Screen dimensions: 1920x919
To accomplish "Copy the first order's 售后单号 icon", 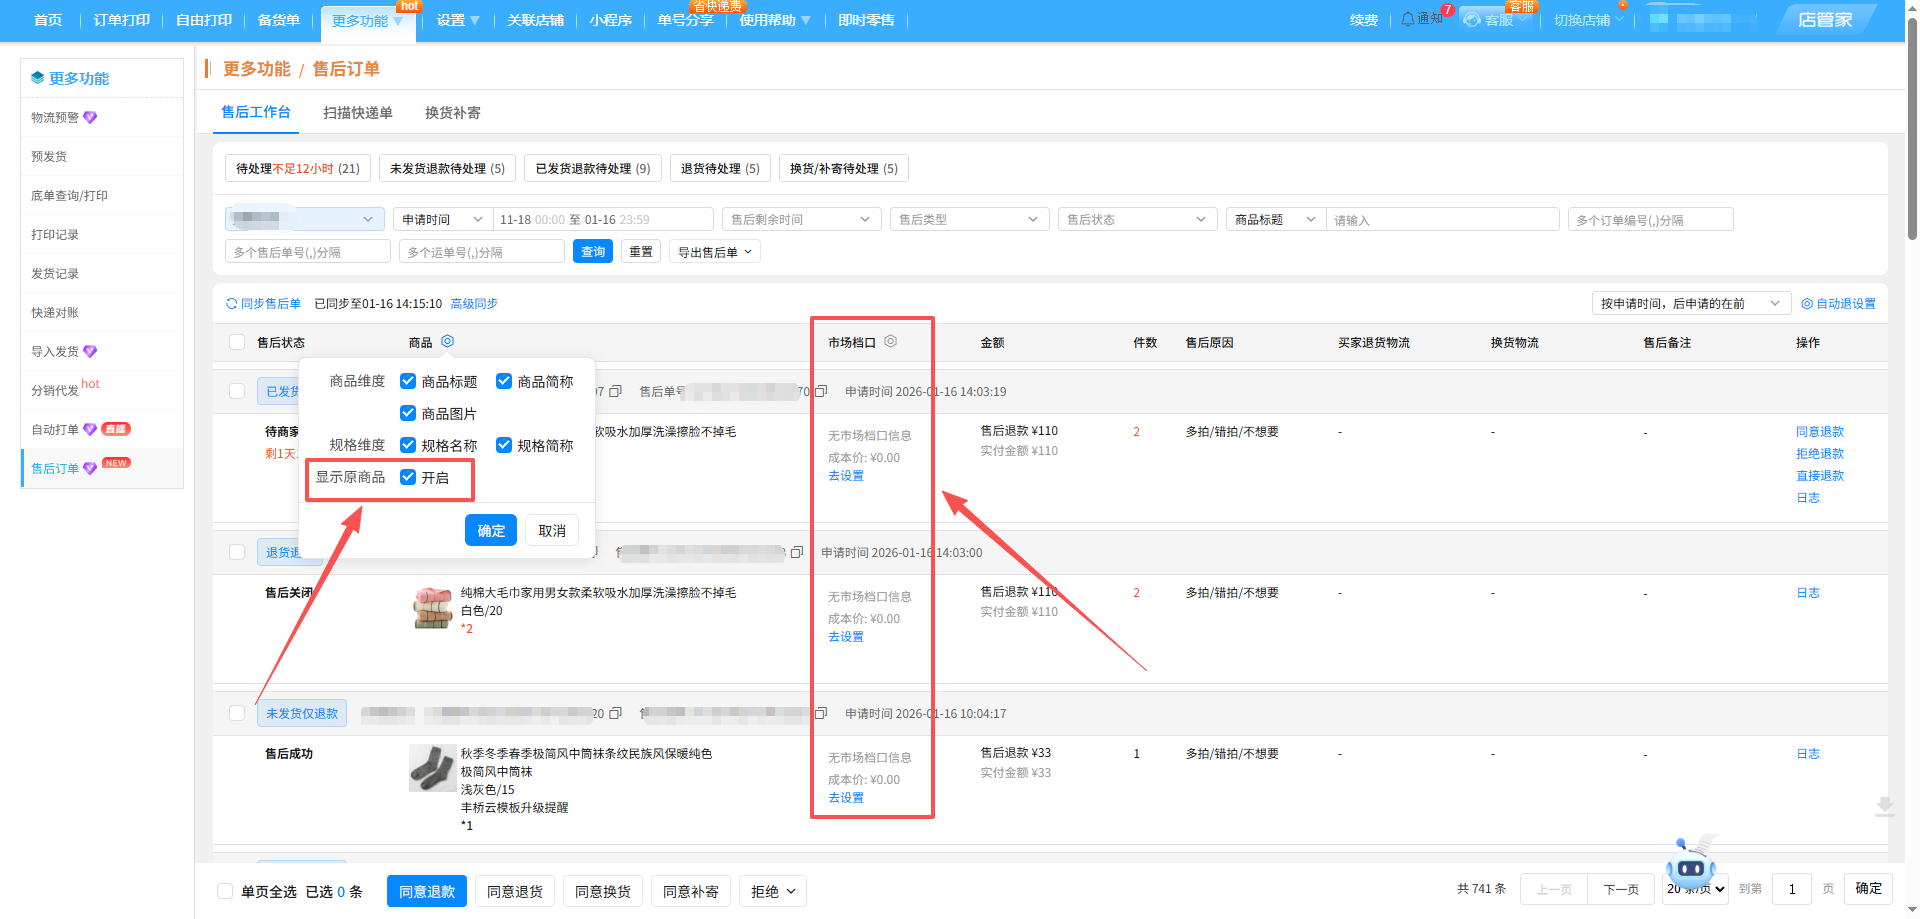I will click(x=821, y=392).
